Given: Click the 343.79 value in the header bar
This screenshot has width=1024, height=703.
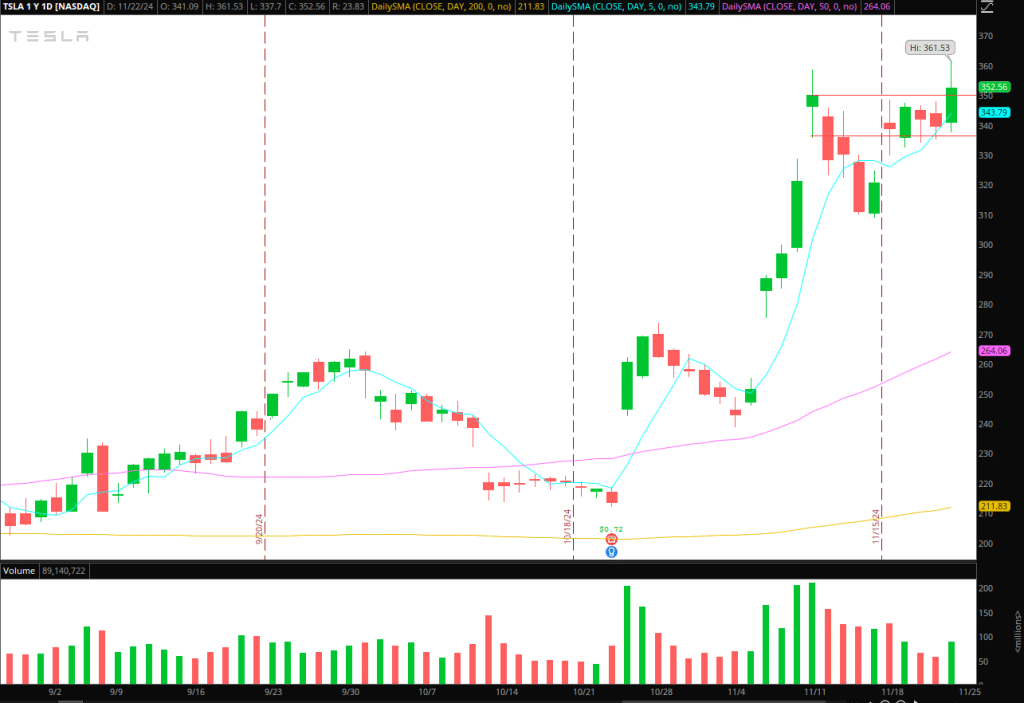Looking at the screenshot, I should tap(701, 7).
